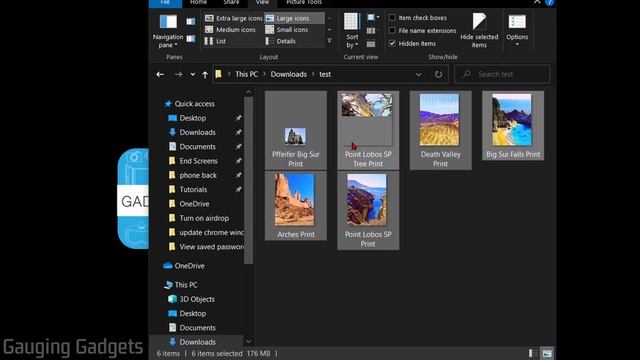Select Big Sur Falls Print file
Viewport: 640px width, 360px height.
[513, 126]
